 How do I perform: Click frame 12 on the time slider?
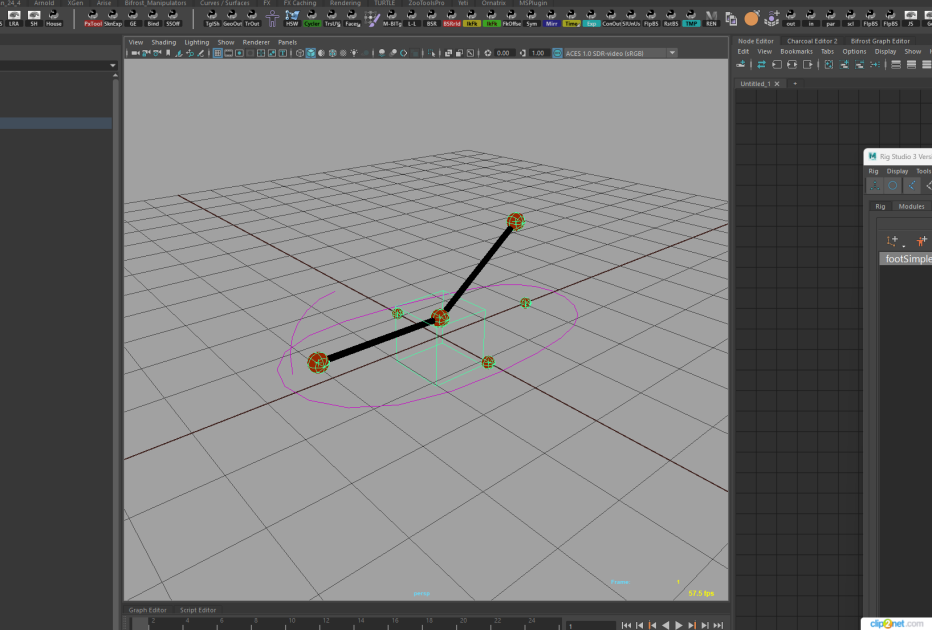[326, 623]
